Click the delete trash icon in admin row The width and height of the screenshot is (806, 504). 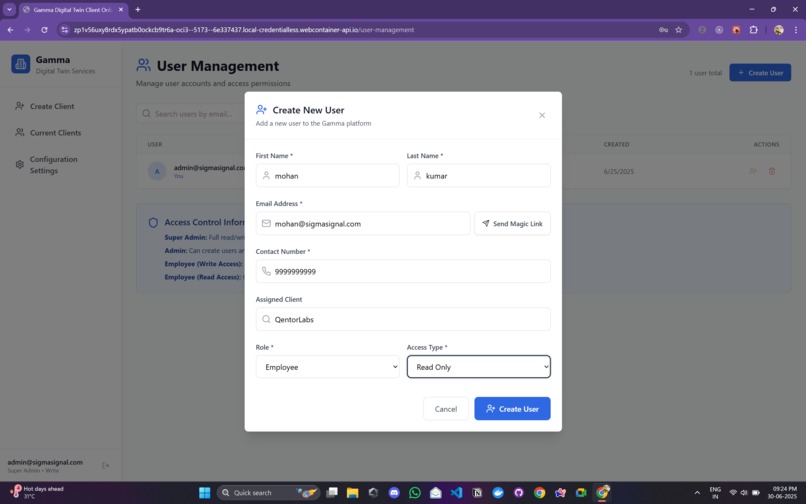pyautogui.click(x=772, y=171)
